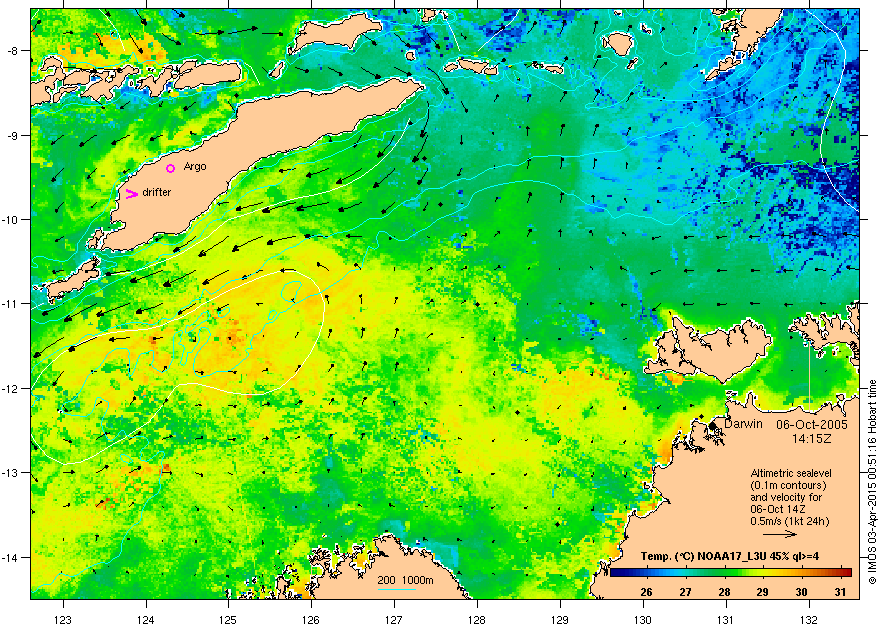880x630 pixels.
Task: Click the longitude axis label '125'
Action: point(228,620)
